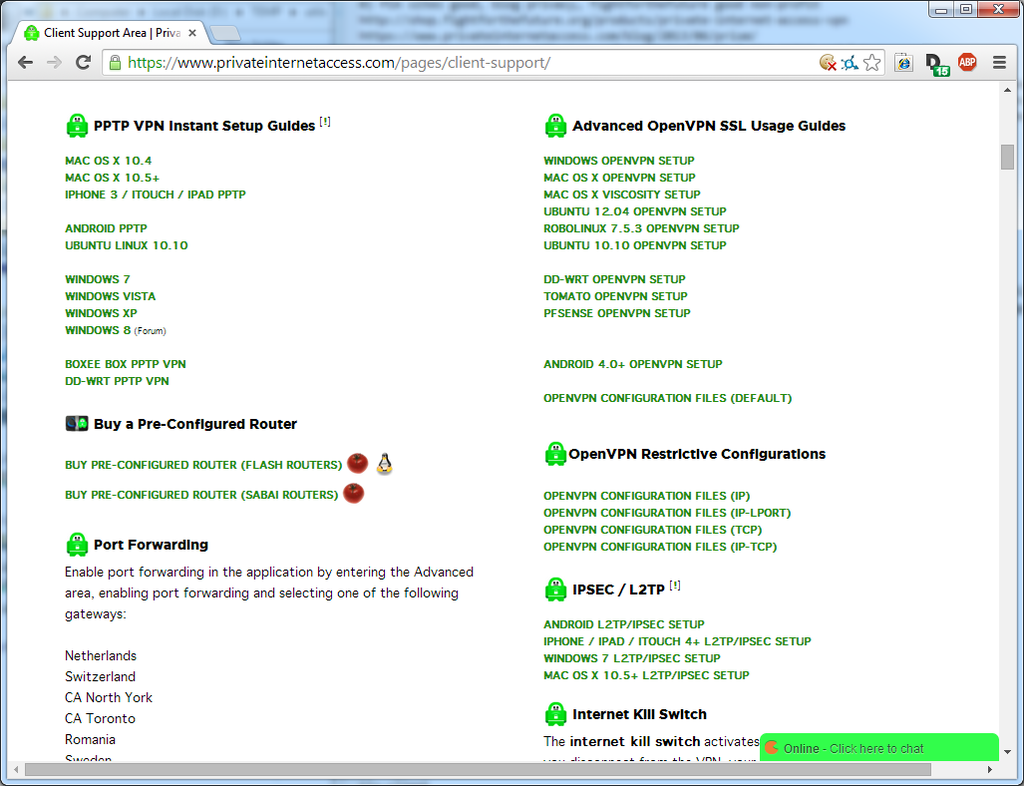This screenshot has height=786, width=1024.
Task: Open the TOMATO OPENVPN SETUP guide
Action: [616, 296]
